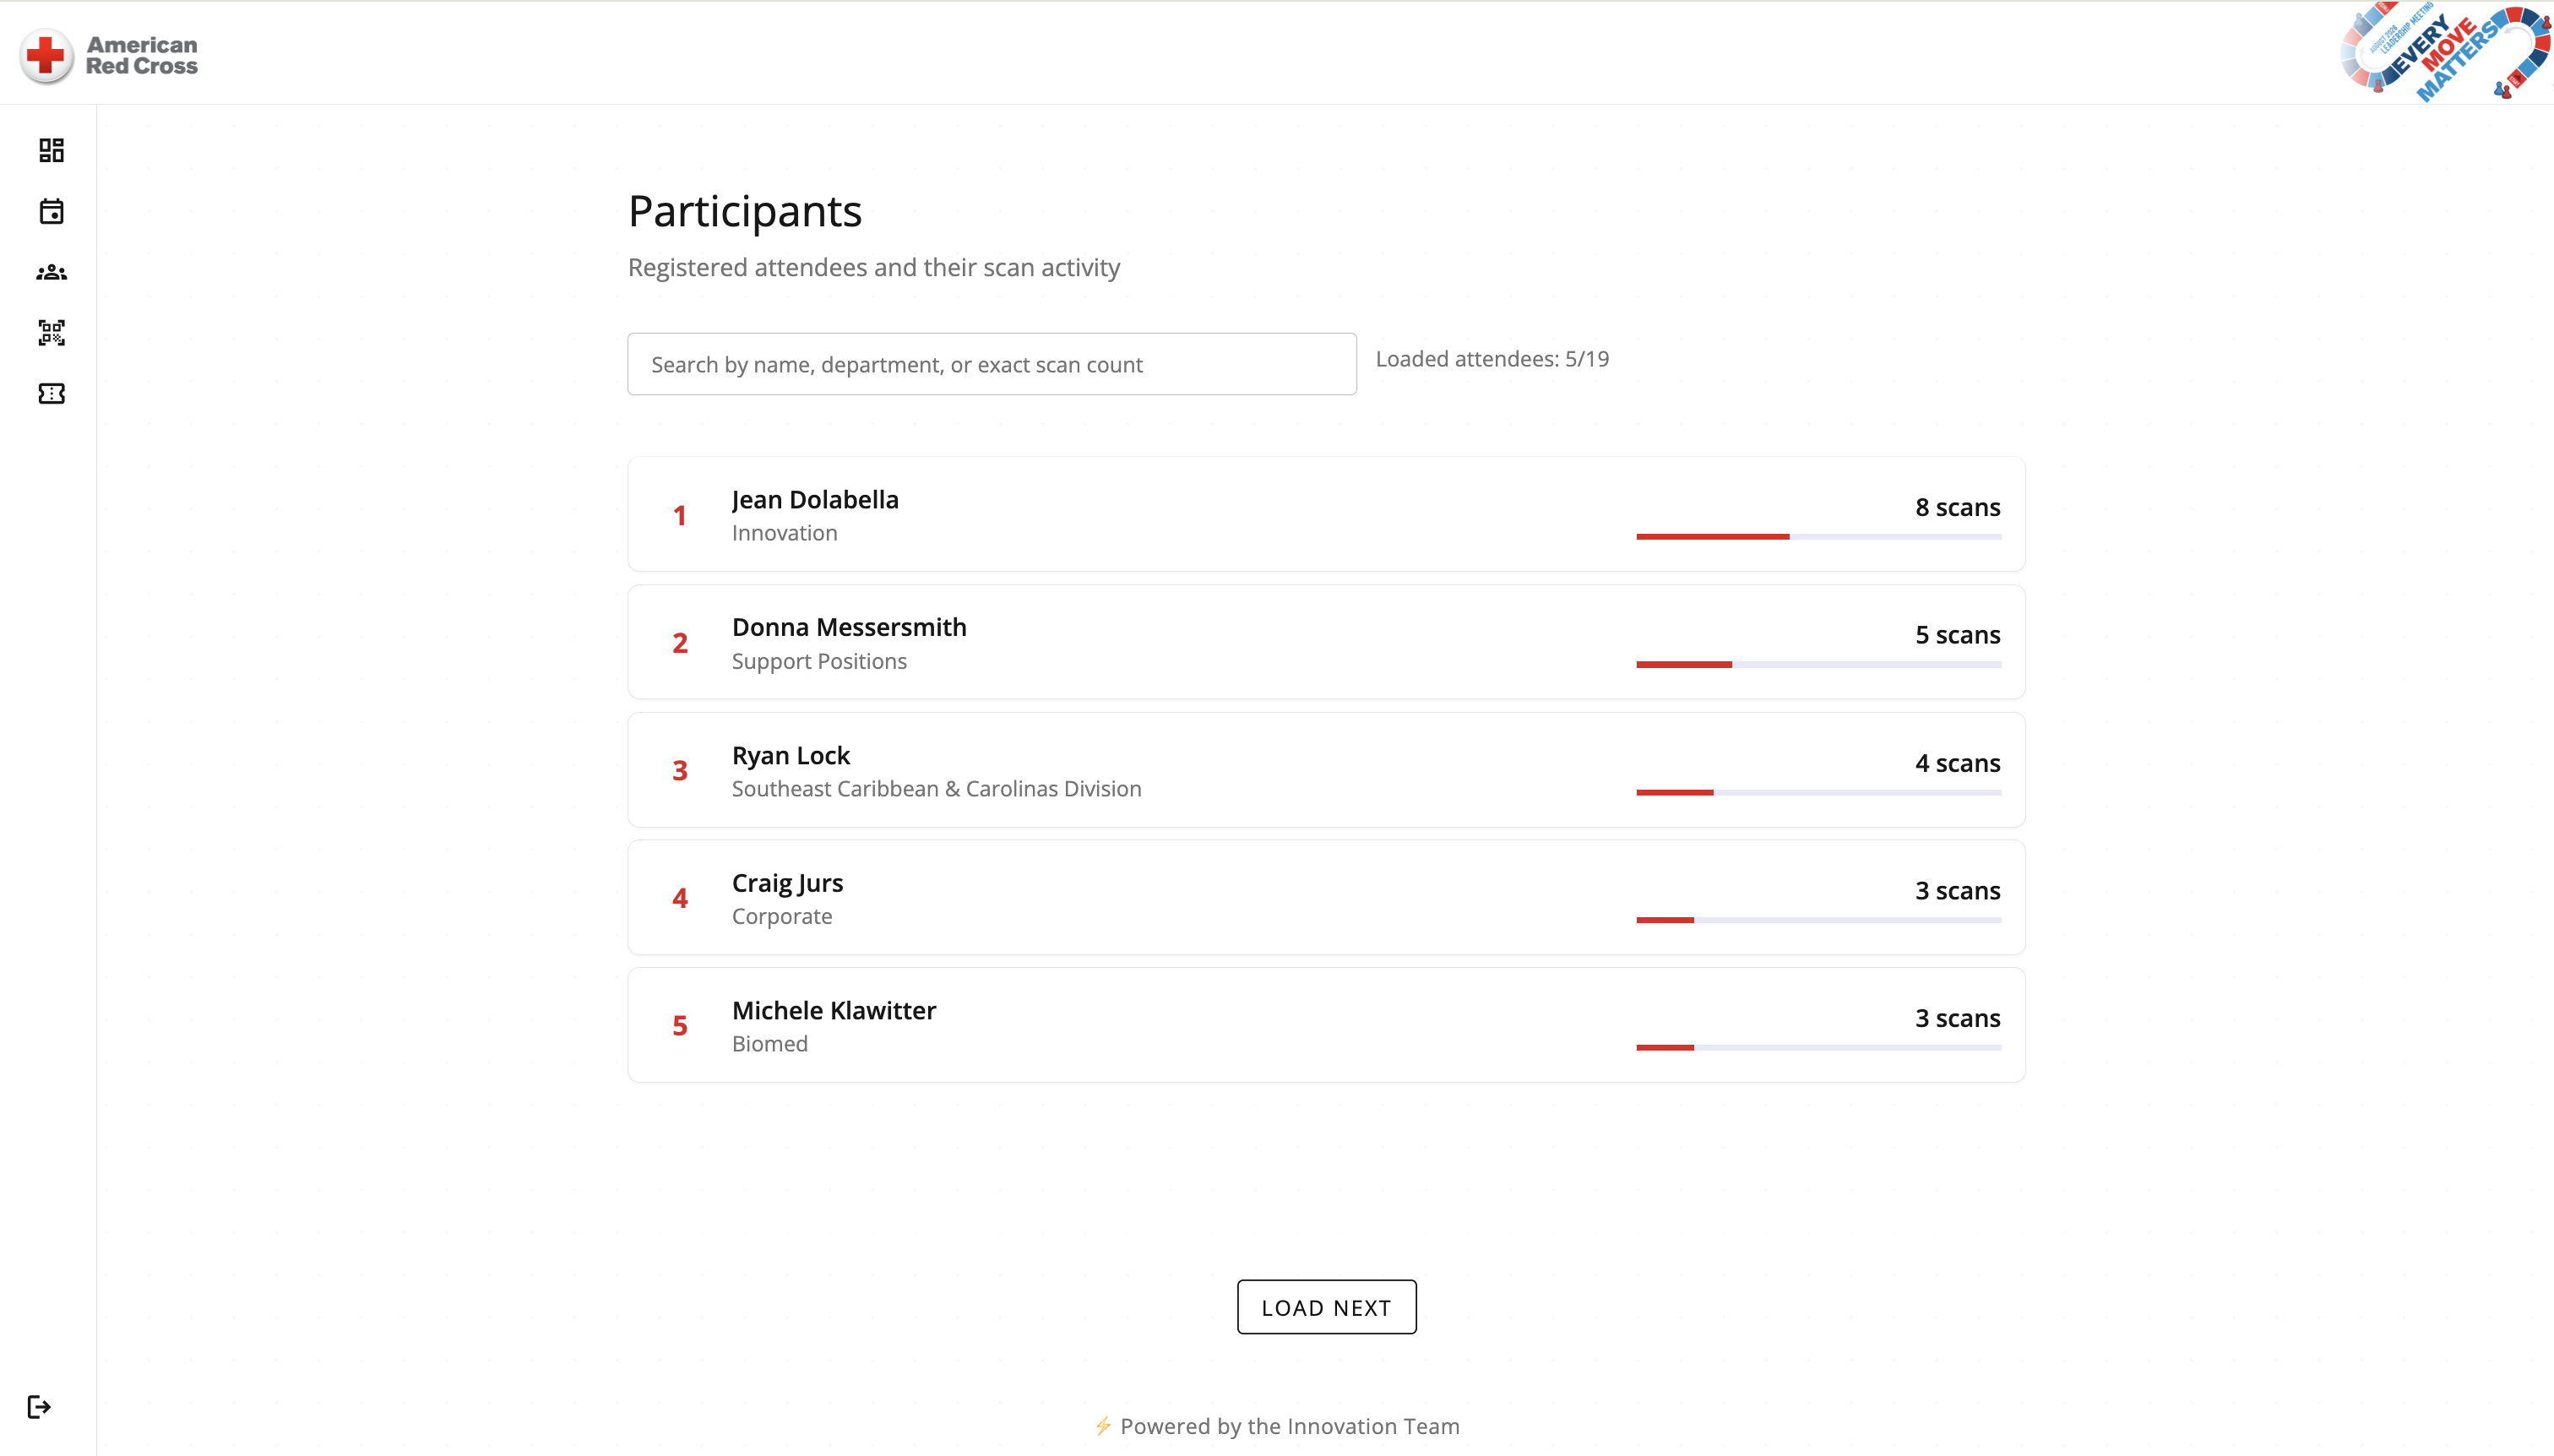Click the rank number 3 badge
This screenshot has width=2554, height=1456.
[680, 770]
